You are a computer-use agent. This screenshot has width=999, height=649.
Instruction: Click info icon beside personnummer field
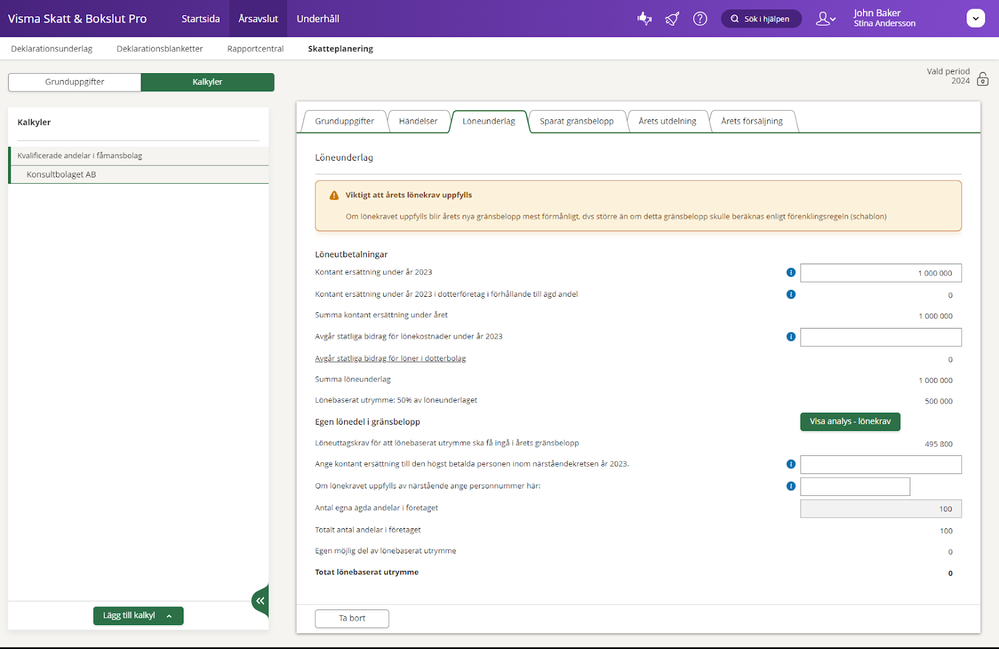click(790, 486)
